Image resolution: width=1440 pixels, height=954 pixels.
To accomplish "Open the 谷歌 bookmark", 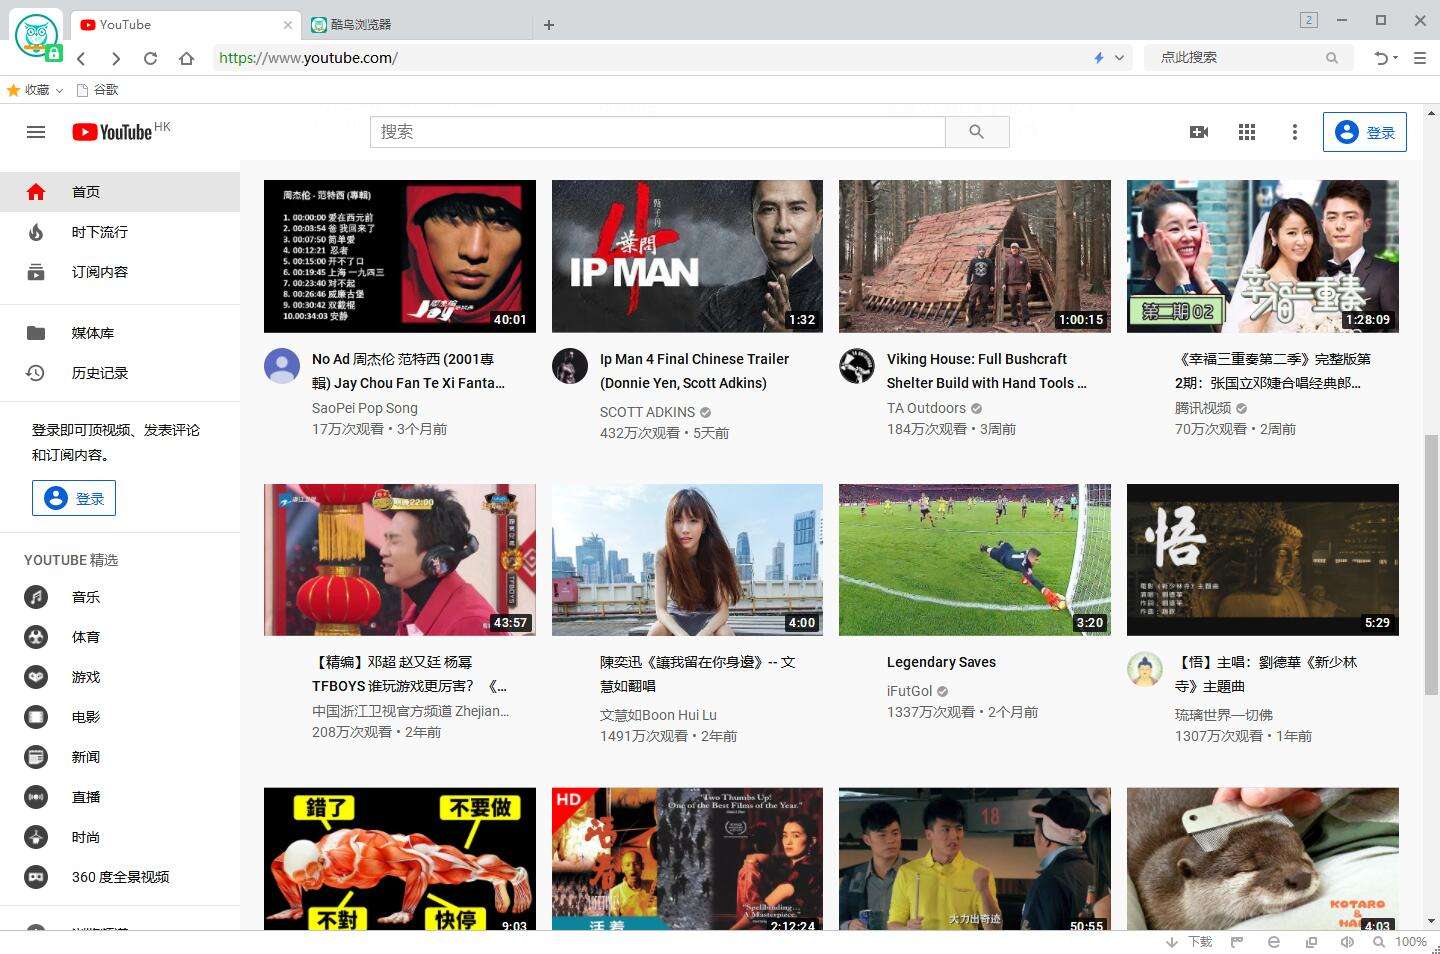I will coord(98,90).
